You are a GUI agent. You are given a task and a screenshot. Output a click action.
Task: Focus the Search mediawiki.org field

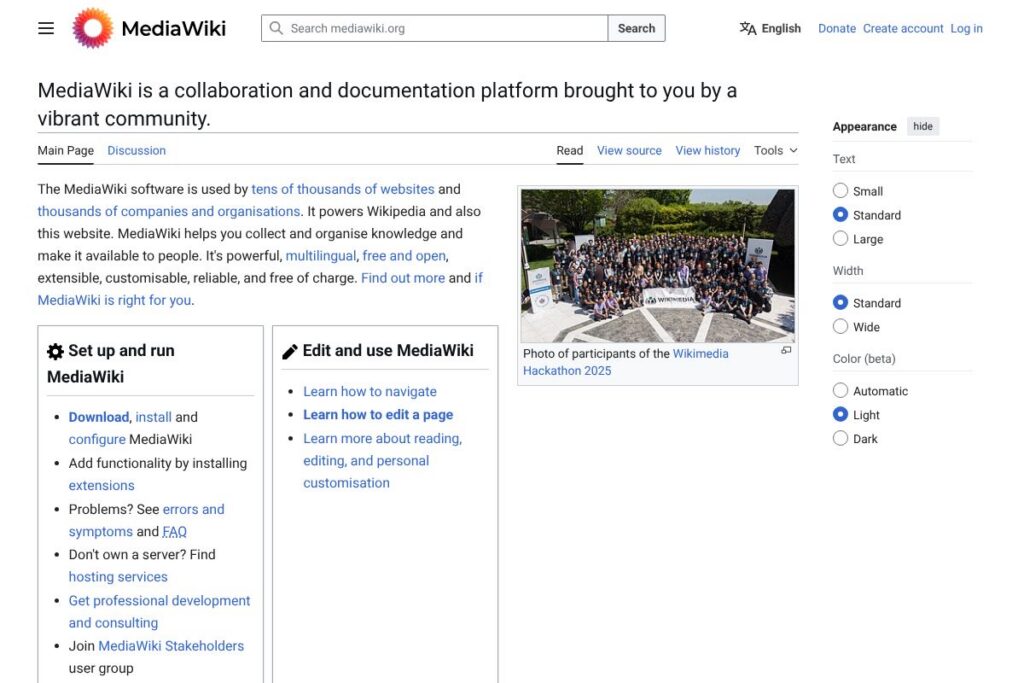[445, 28]
